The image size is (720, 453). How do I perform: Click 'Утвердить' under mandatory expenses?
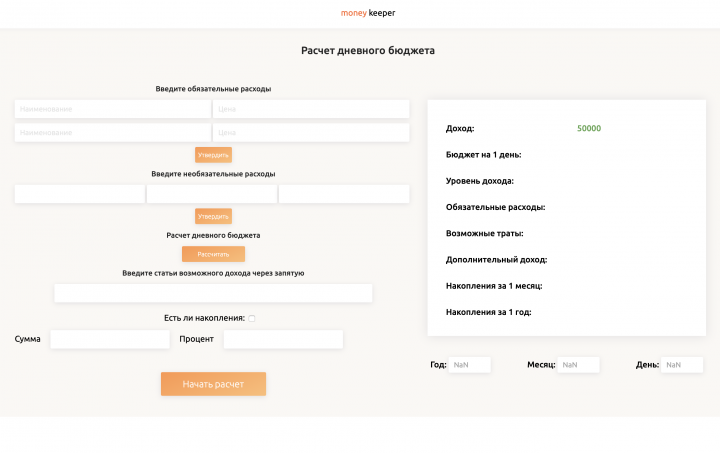coord(213,155)
